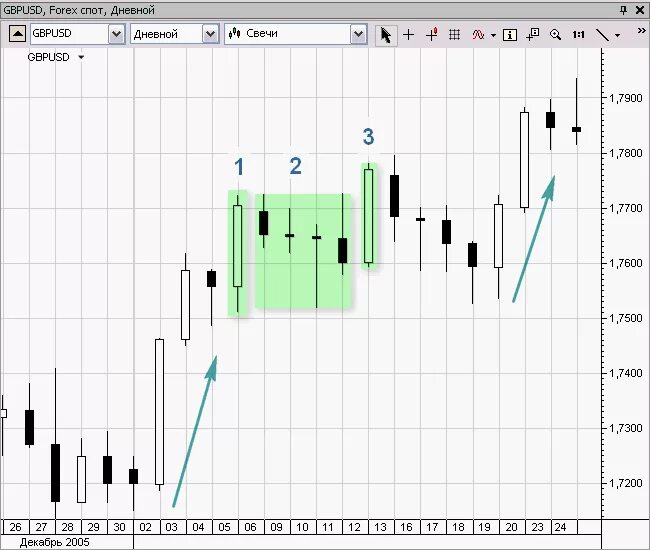This screenshot has width=650, height=550.
Task: Select the line drawing tool
Action: pyautogui.click(x=602, y=35)
